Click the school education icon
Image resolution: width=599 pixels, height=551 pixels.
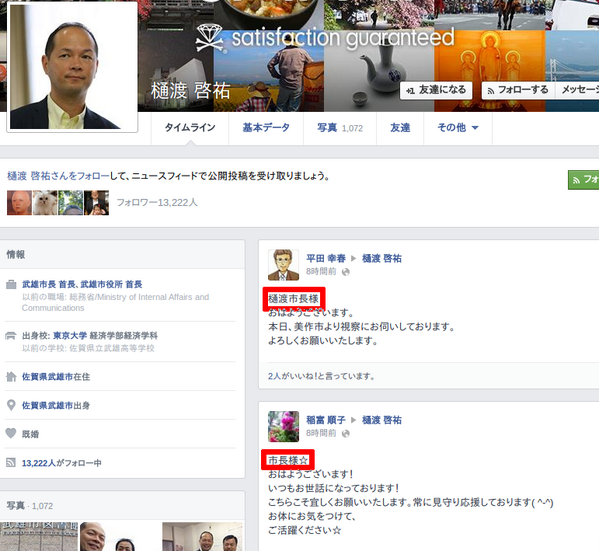click(x=11, y=336)
